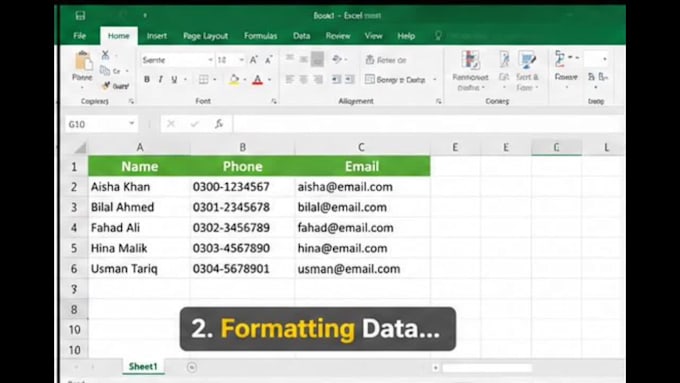This screenshot has width=680, height=383.
Task: Switch to the Formulas tab
Action: click(x=260, y=36)
